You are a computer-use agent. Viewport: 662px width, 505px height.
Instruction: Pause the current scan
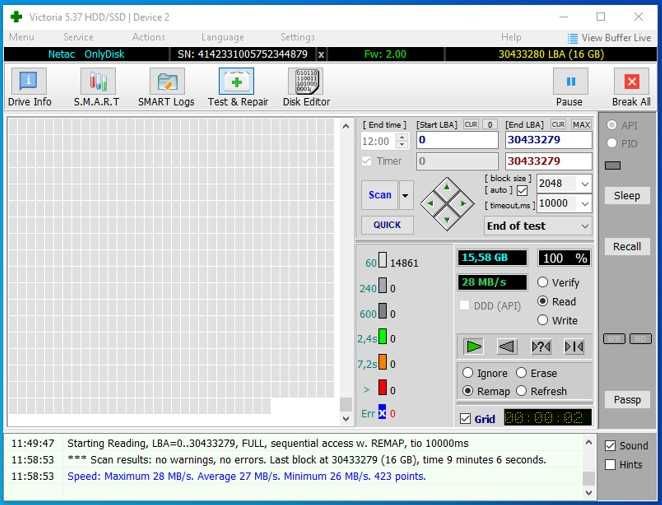point(570,81)
